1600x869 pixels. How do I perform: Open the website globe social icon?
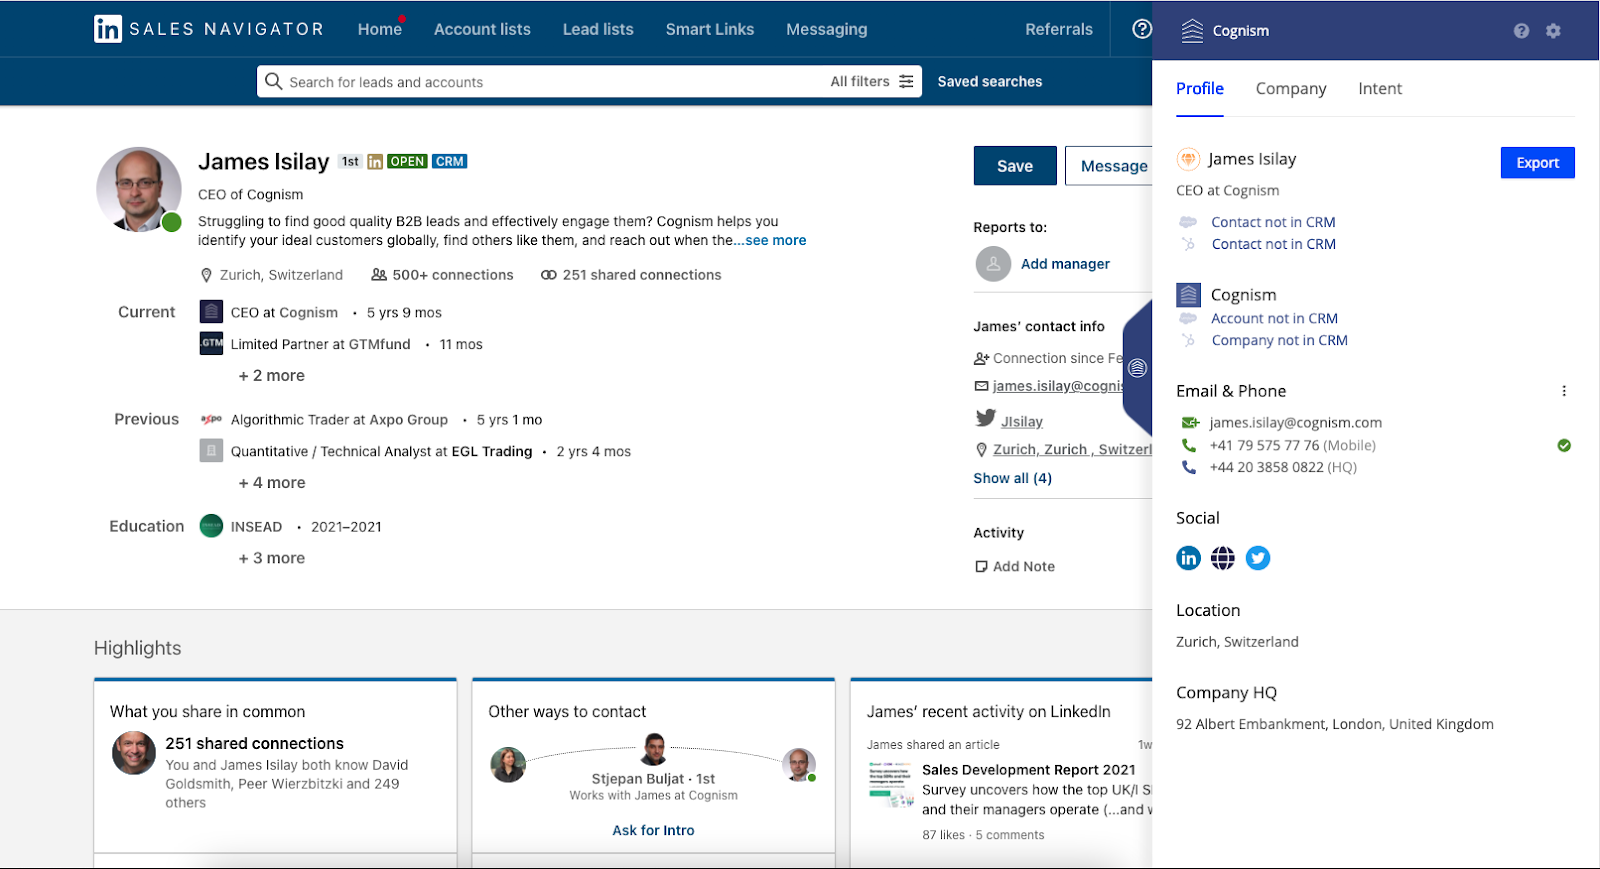tap(1223, 558)
